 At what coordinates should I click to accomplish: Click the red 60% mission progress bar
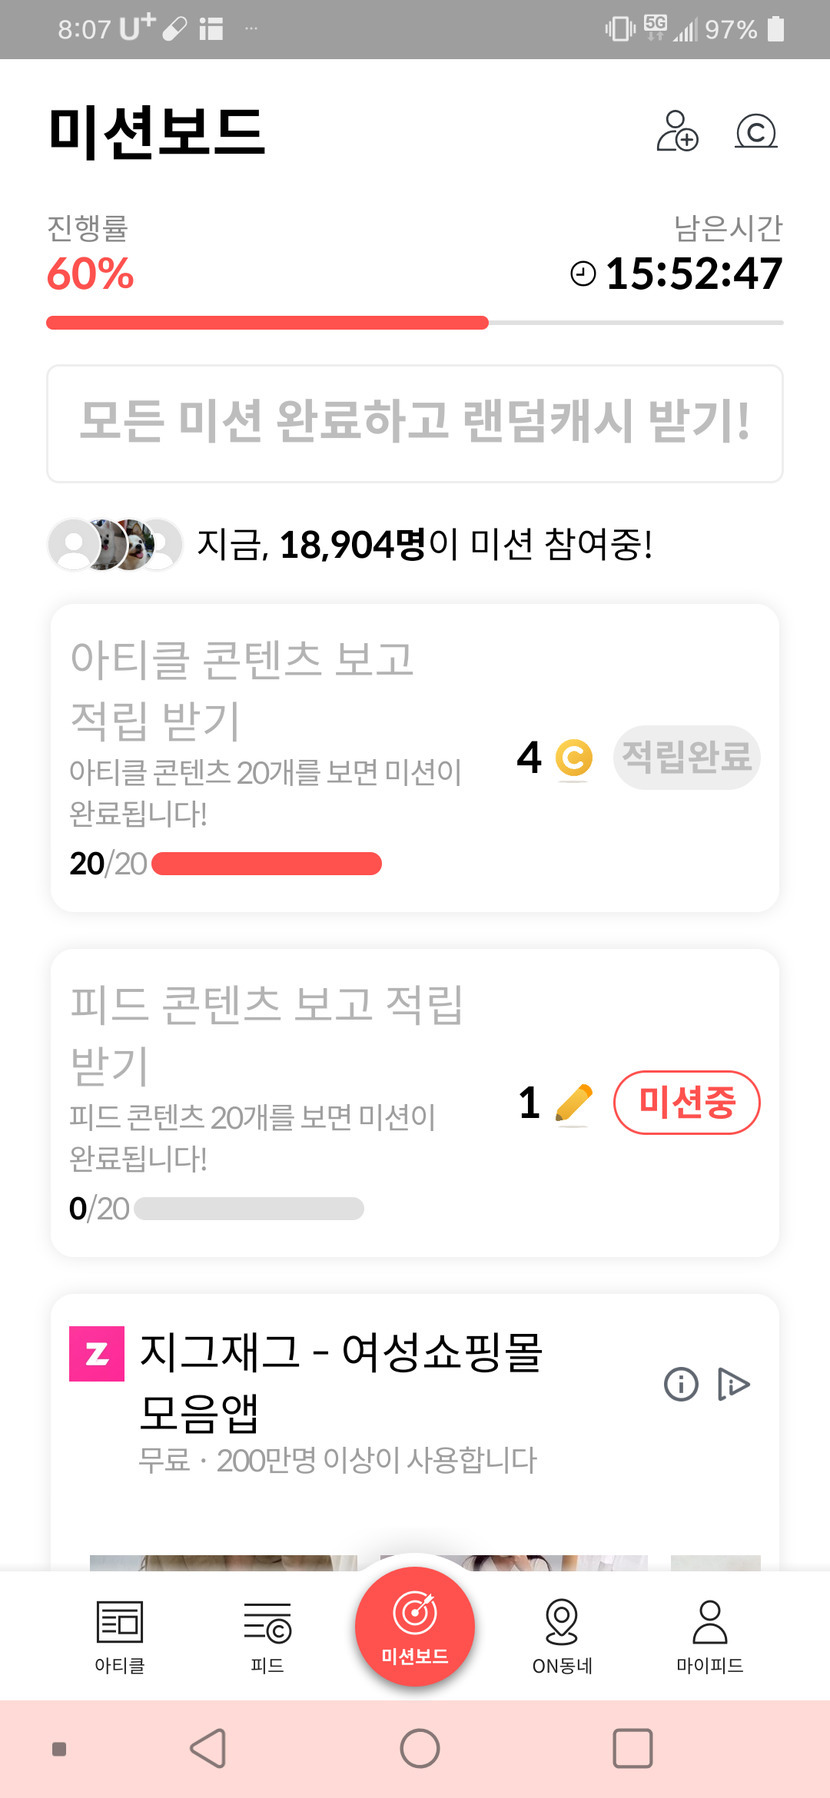tap(268, 323)
